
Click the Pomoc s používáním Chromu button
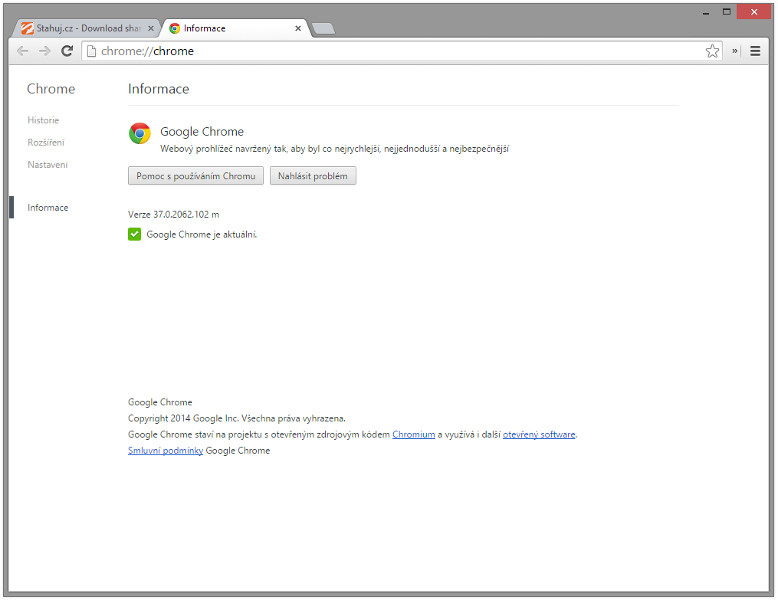(196, 176)
